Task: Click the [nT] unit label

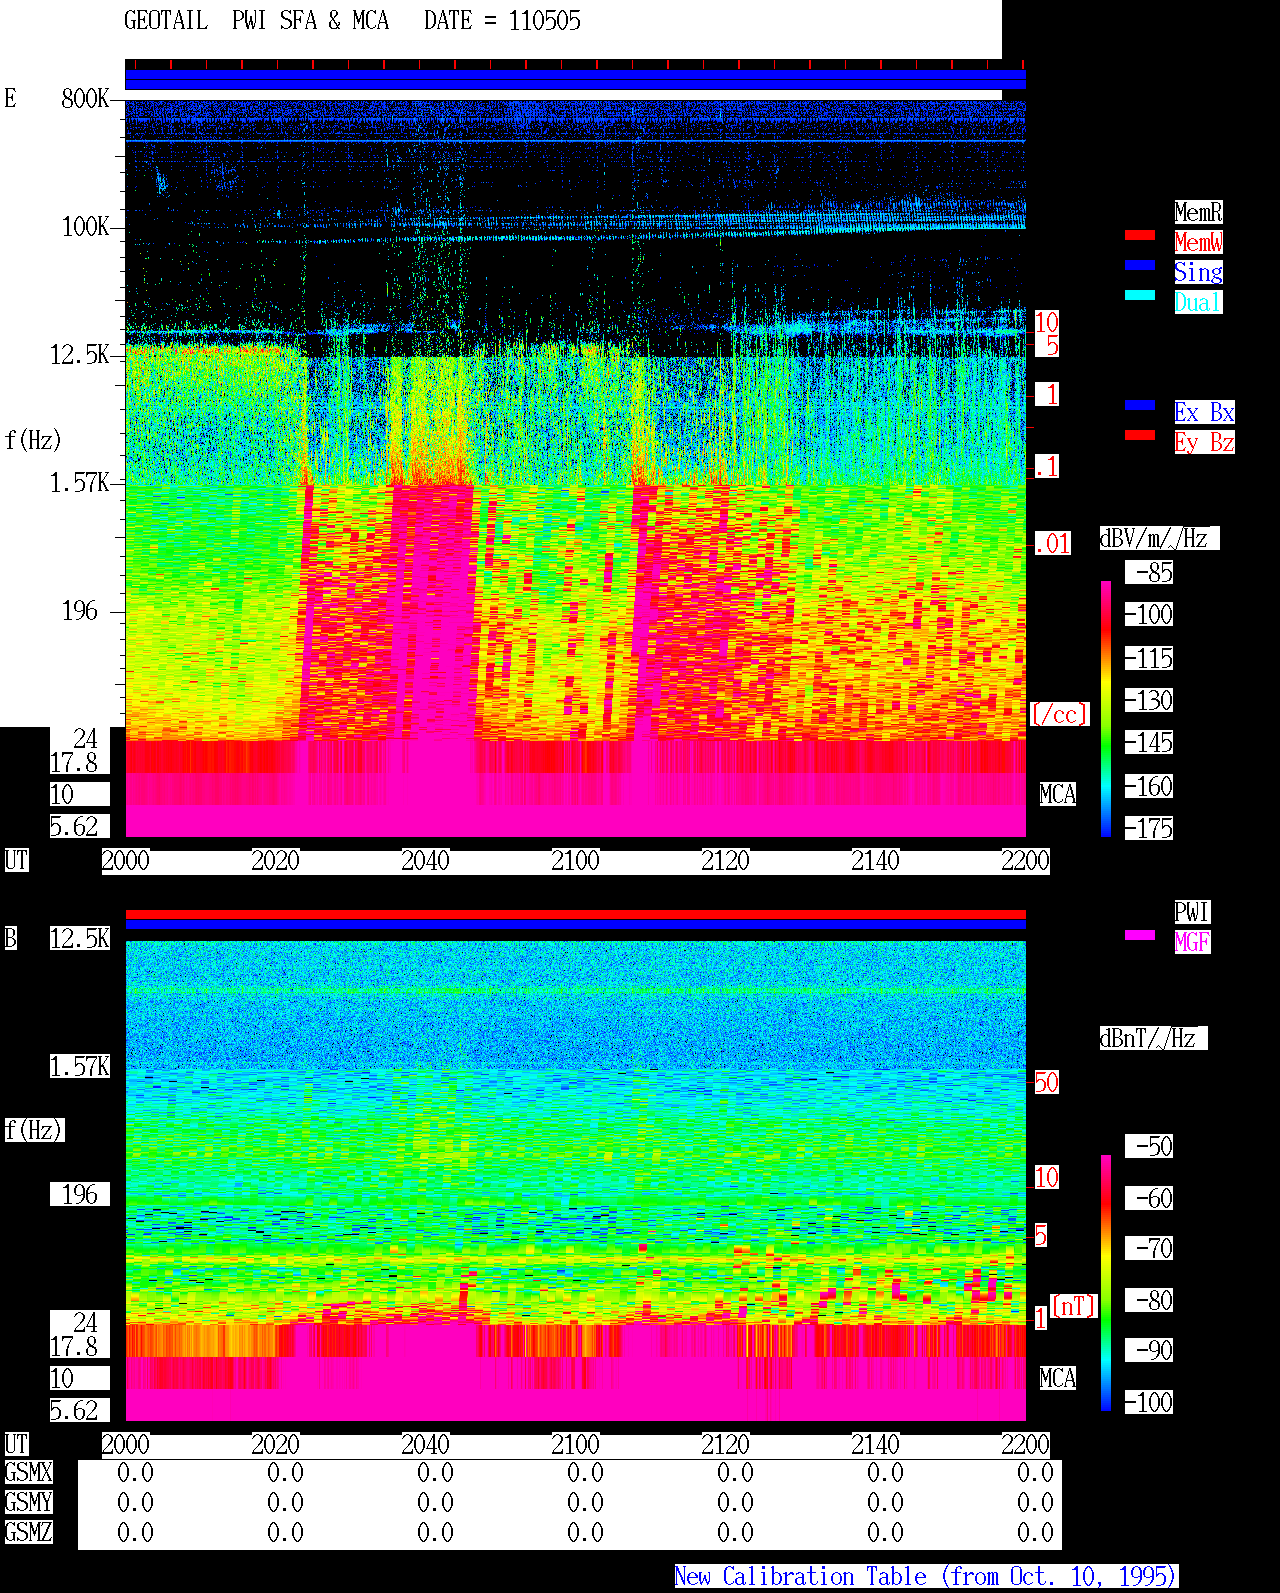Action: pos(1074,1307)
